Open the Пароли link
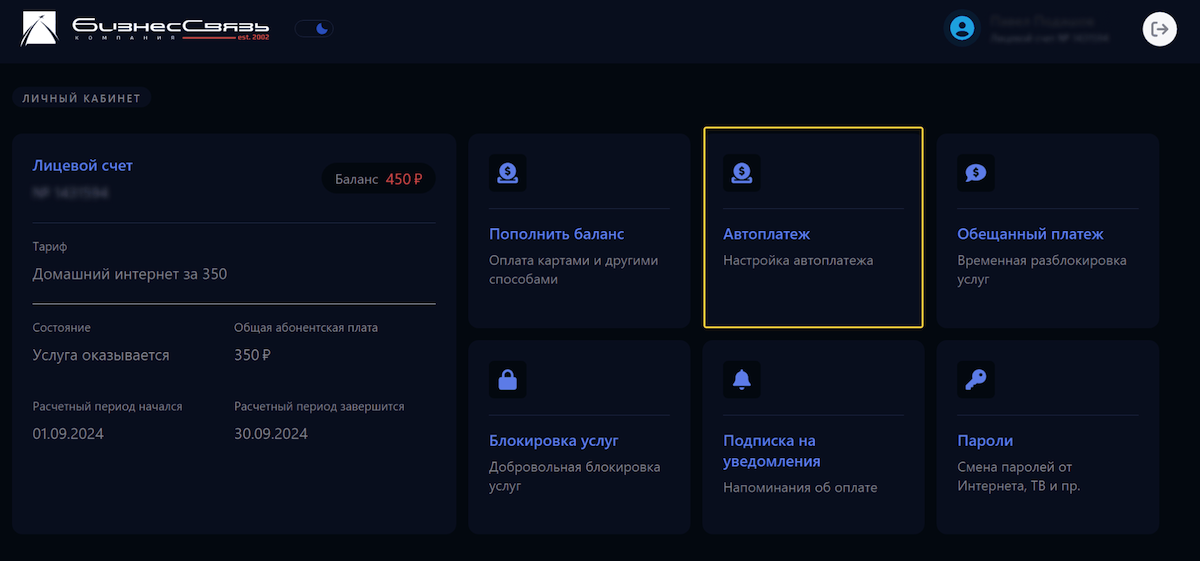Image resolution: width=1200 pixels, height=561 pixels. (x=985, y=440)
